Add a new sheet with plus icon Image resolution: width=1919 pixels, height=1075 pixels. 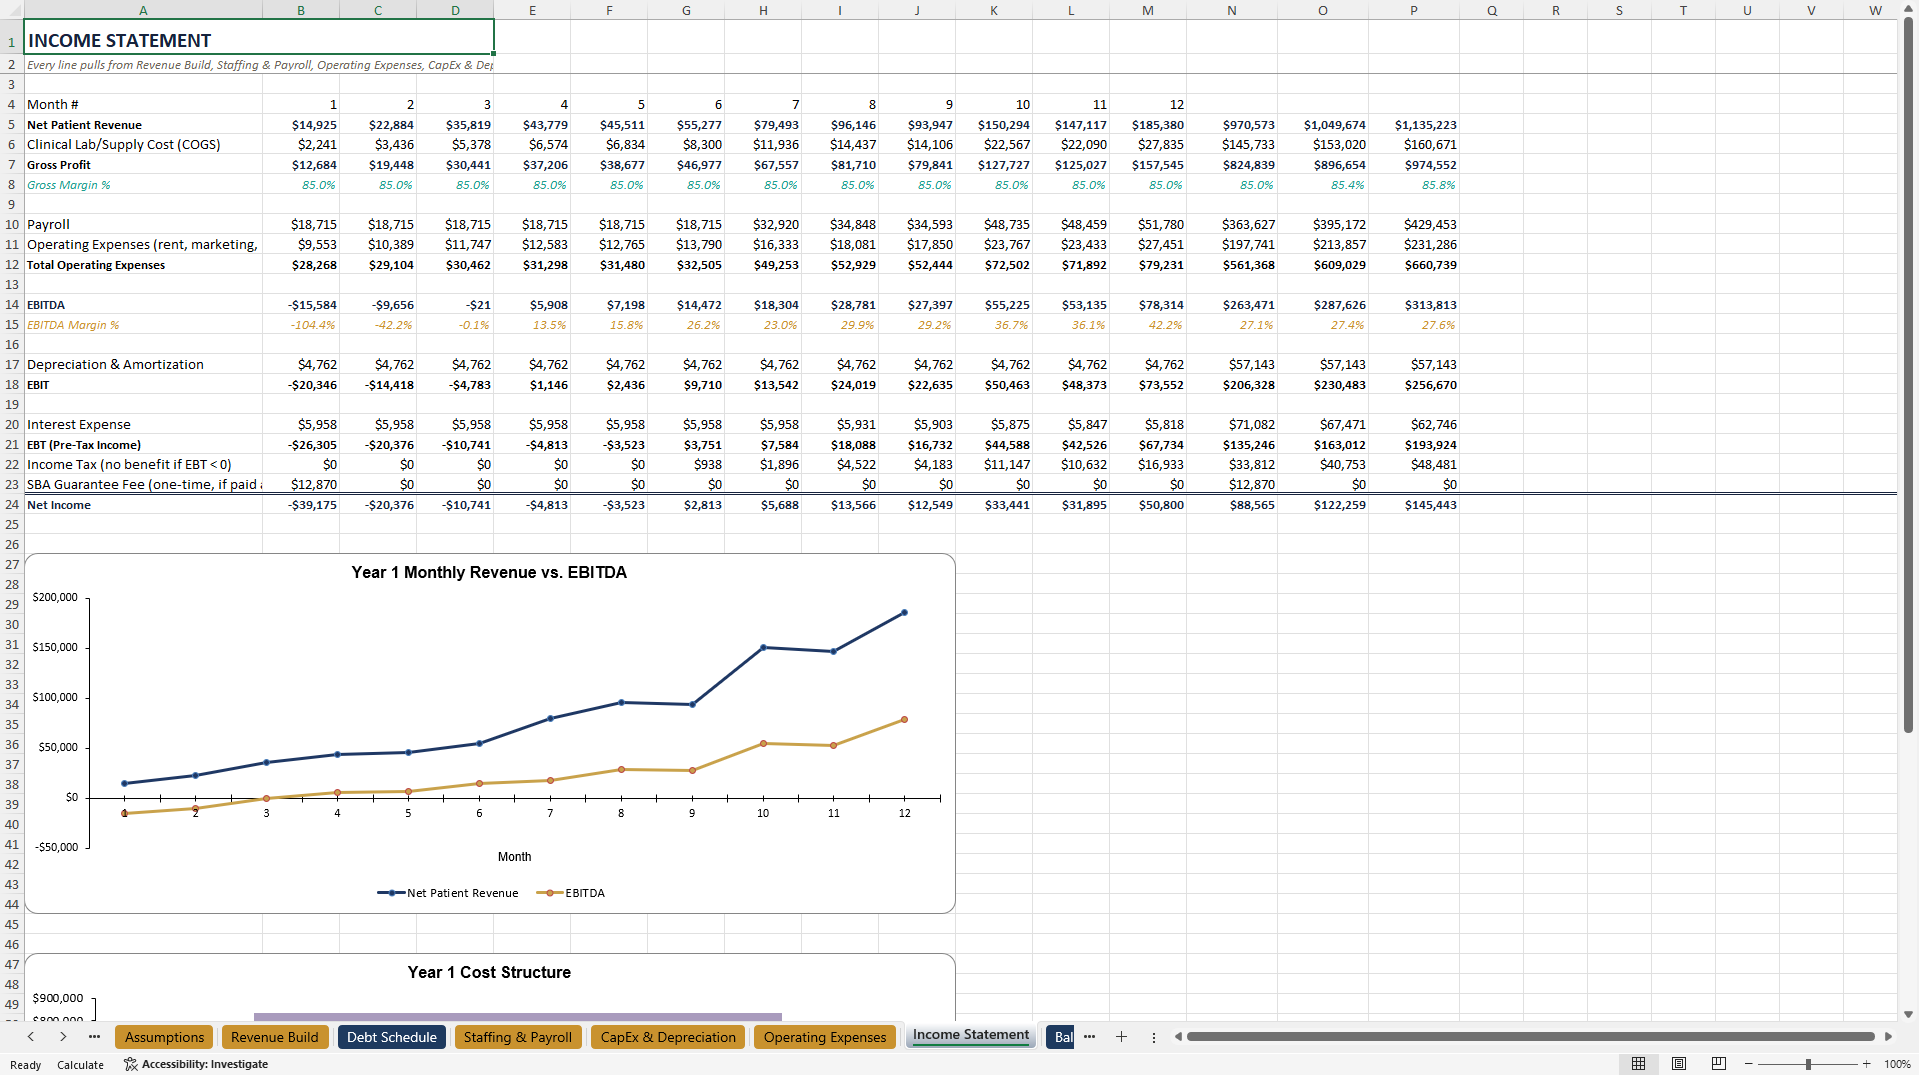[x=1121, y=1037]
